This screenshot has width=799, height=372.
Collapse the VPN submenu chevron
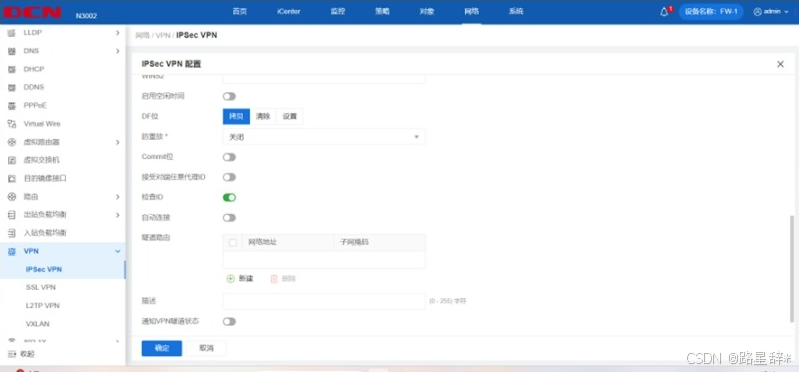pyautogui.click(x=118, y=251)
